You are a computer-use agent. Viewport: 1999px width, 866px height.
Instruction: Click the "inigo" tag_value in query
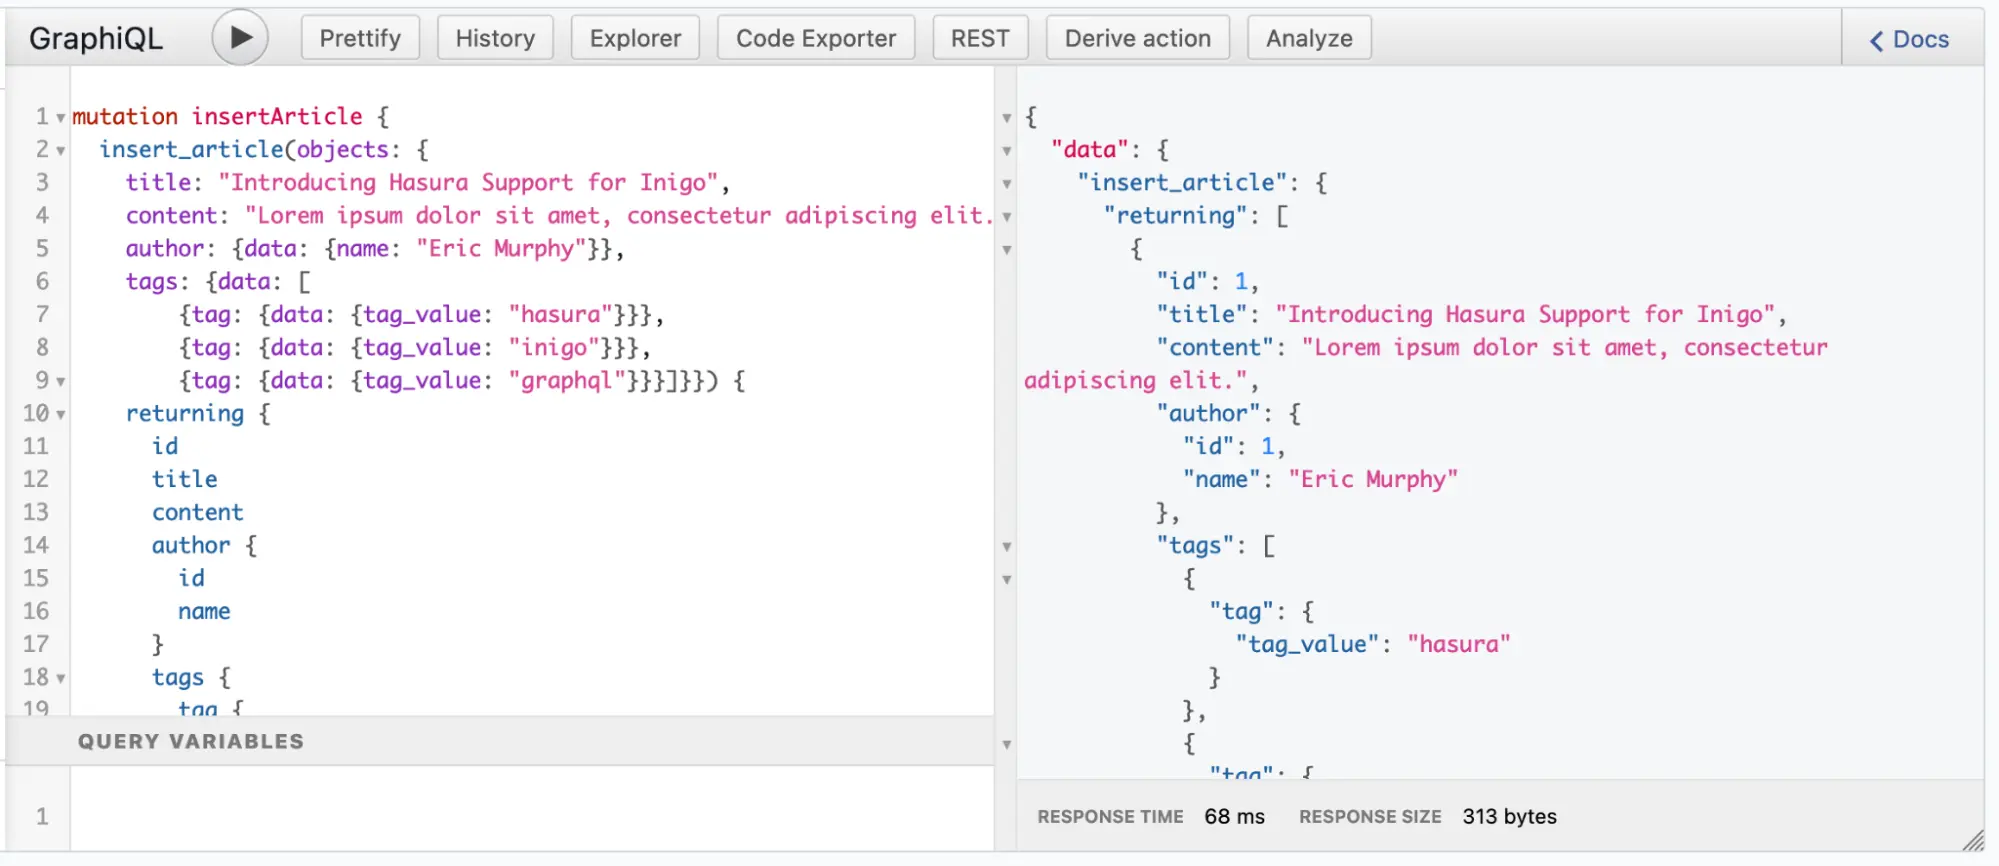tap(554, 347)
